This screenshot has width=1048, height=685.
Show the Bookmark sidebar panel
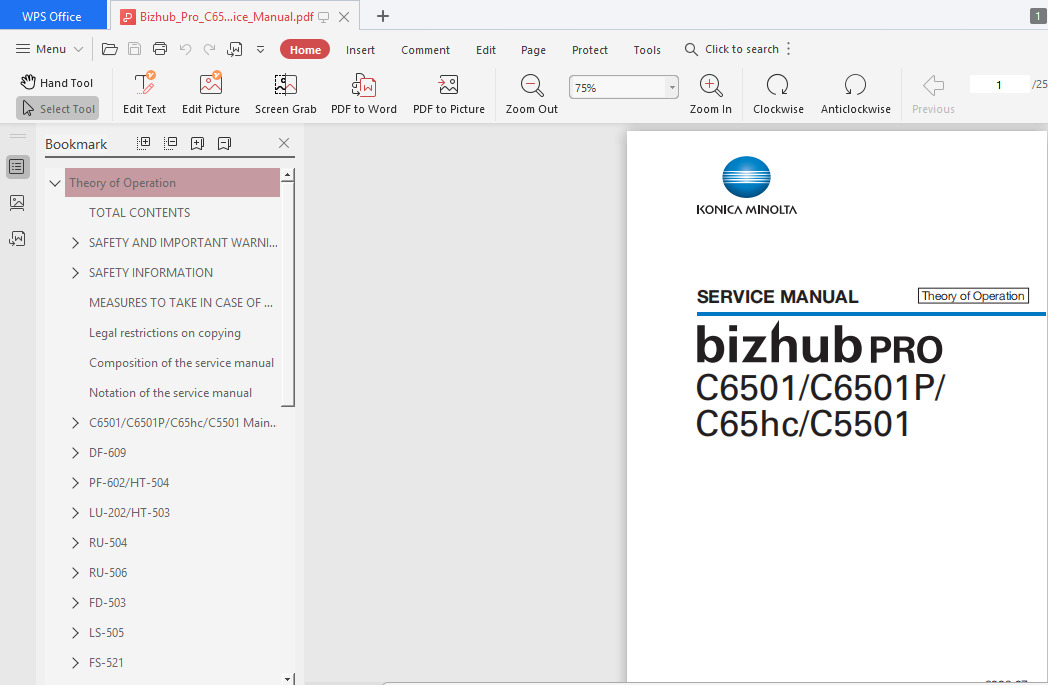click(x=17, y=166)
